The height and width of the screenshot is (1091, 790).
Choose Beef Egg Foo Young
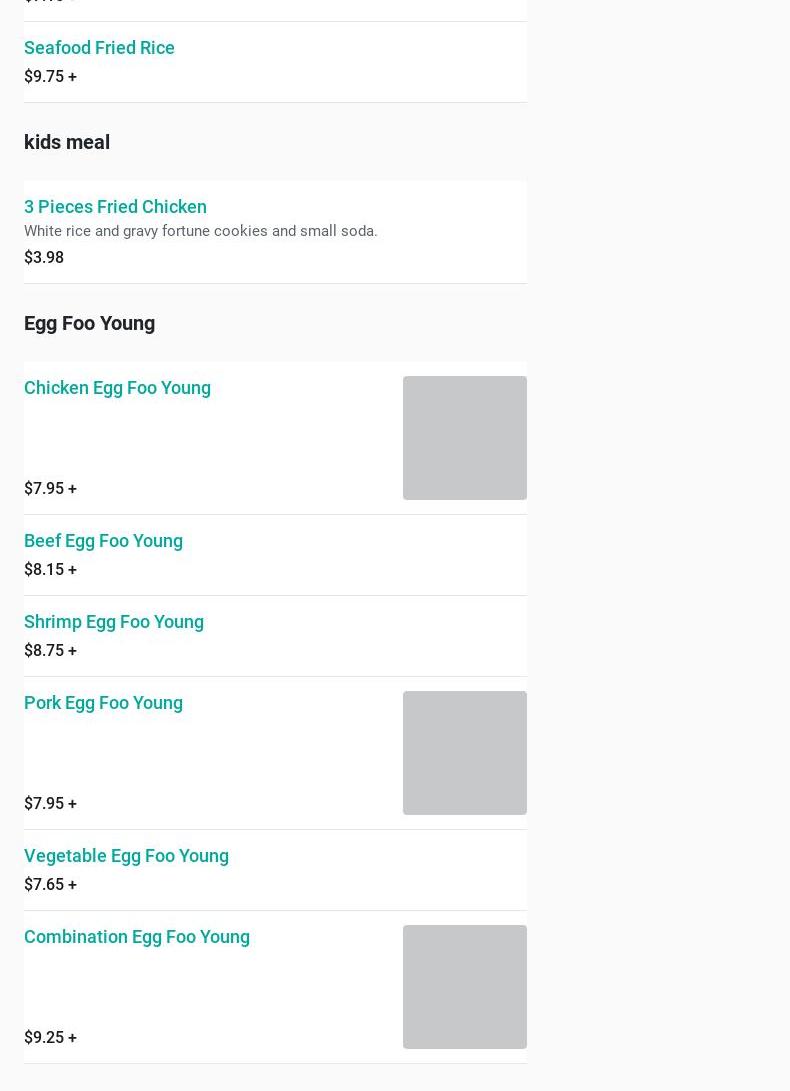point(103,540)
